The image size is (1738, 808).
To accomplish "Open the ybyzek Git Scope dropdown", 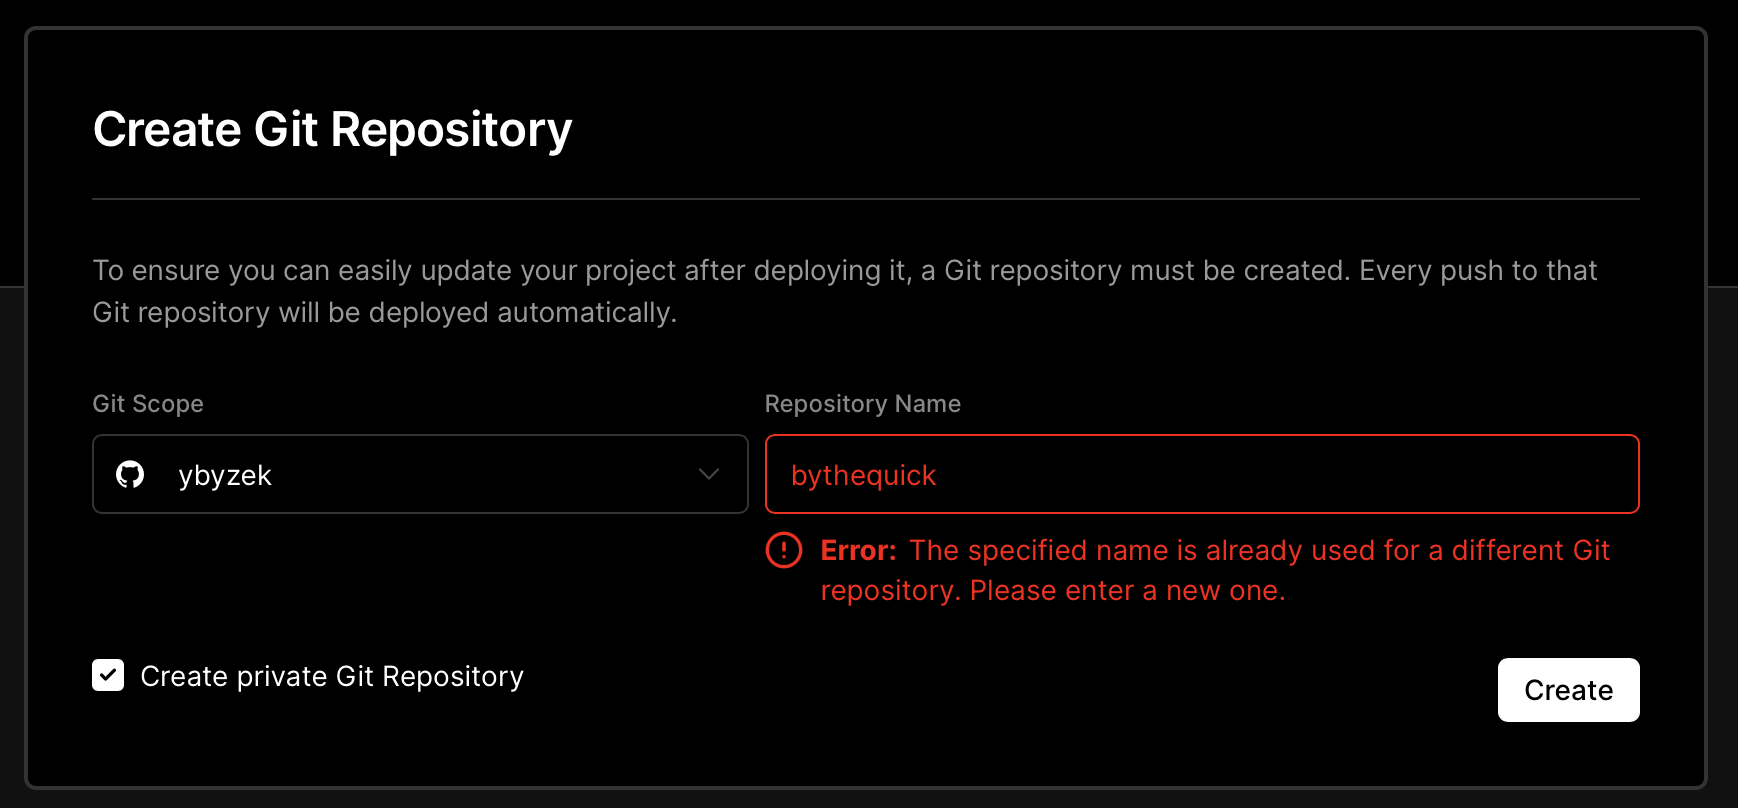I will [420, 474].
